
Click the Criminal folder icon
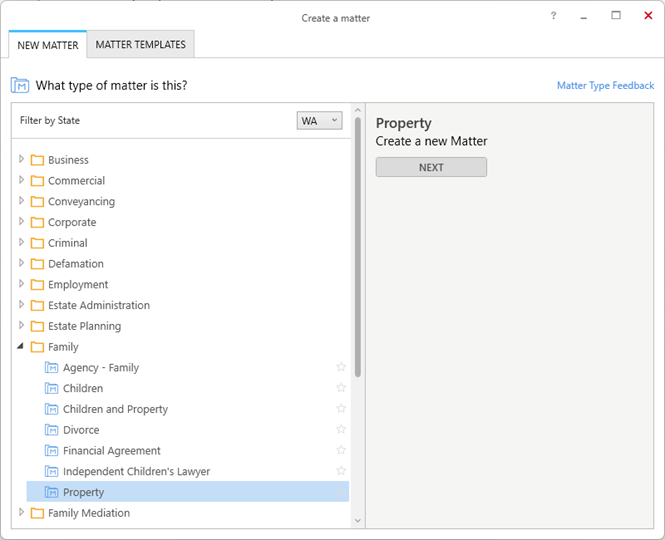37,243
